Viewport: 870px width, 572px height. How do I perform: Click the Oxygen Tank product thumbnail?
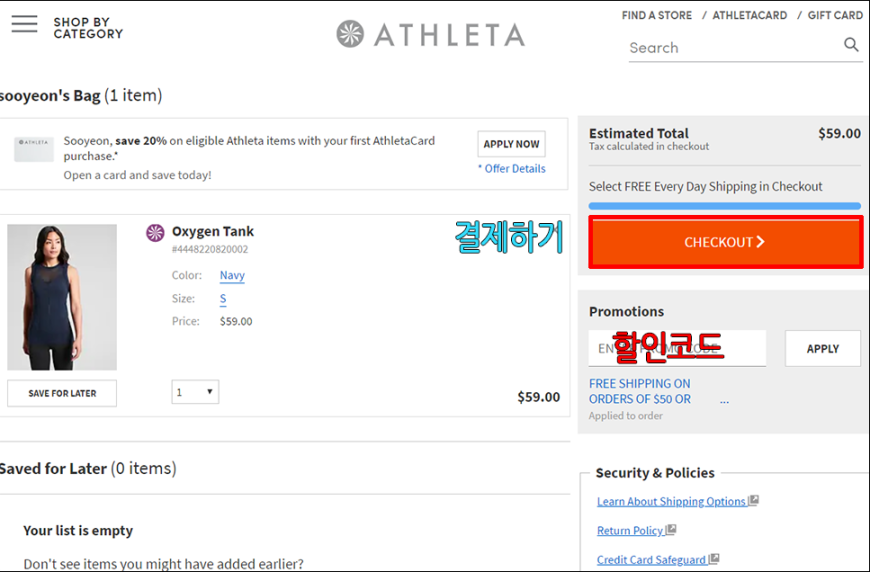[62, 297]
